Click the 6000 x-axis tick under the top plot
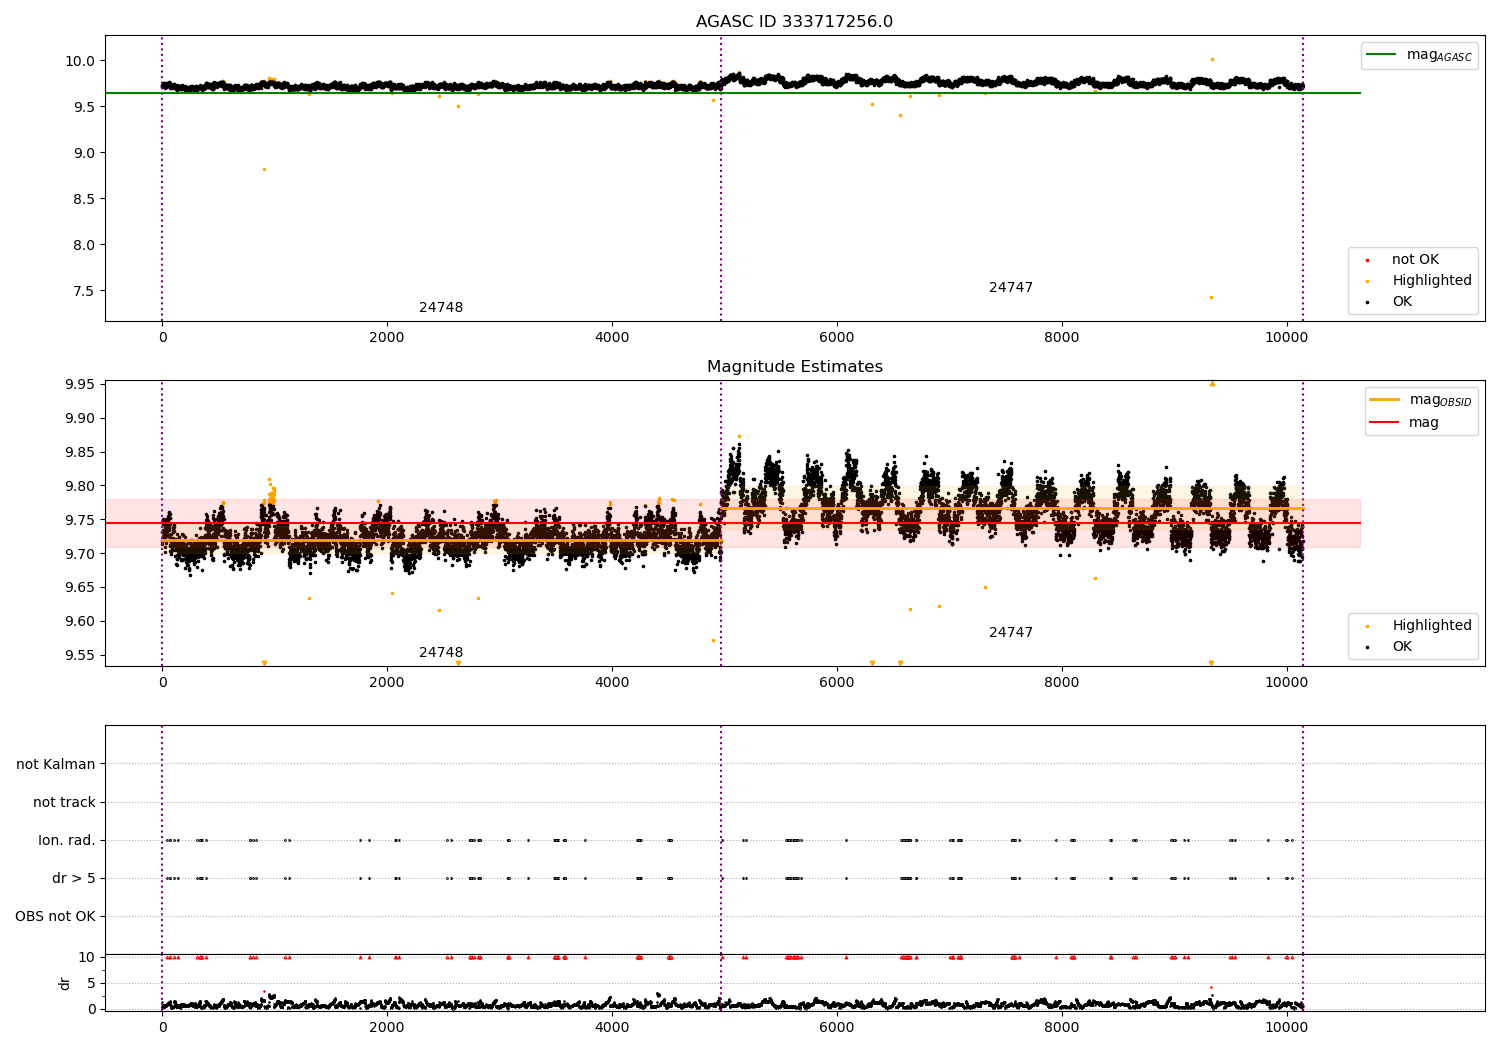 click(837, 337)
